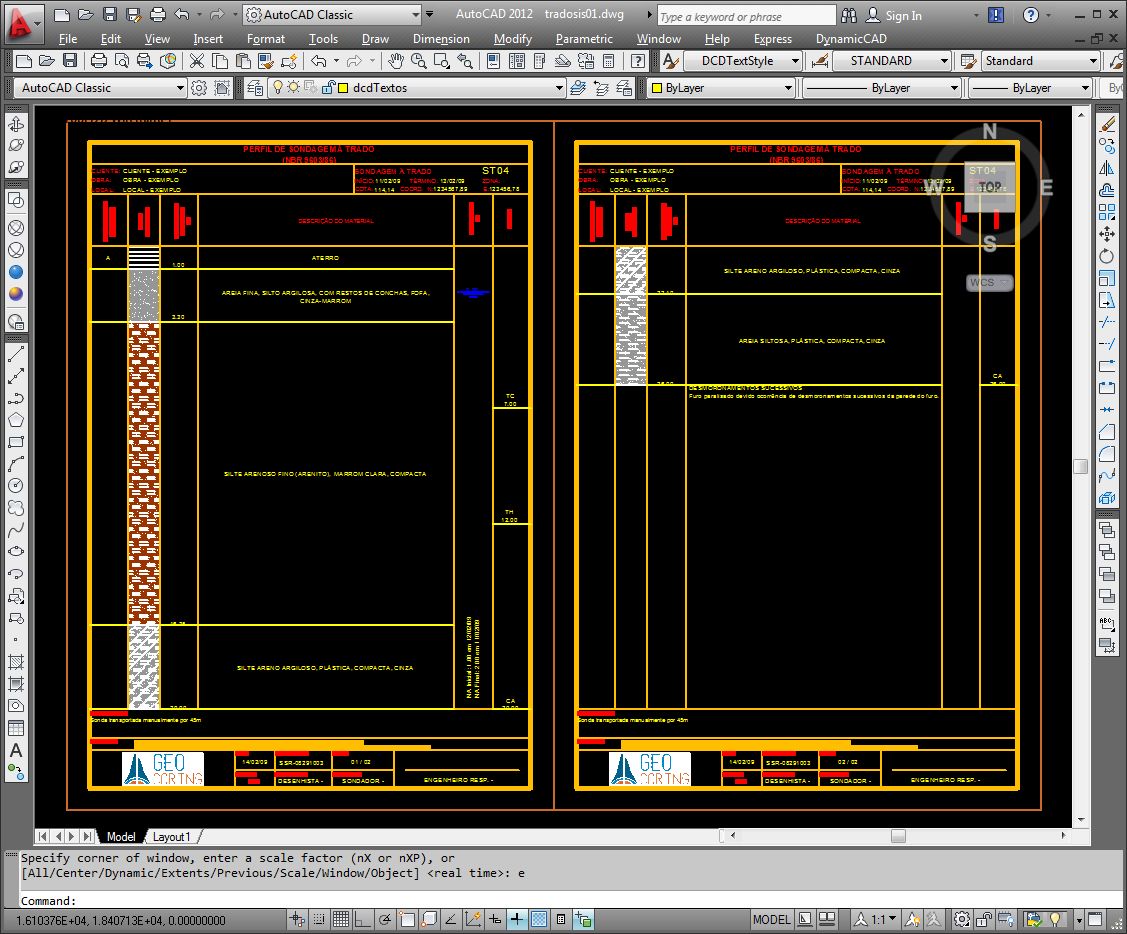This screenshot has height=934, width=1127.
Task: Activate the Pan hand tool
Action: pos(395,61)
